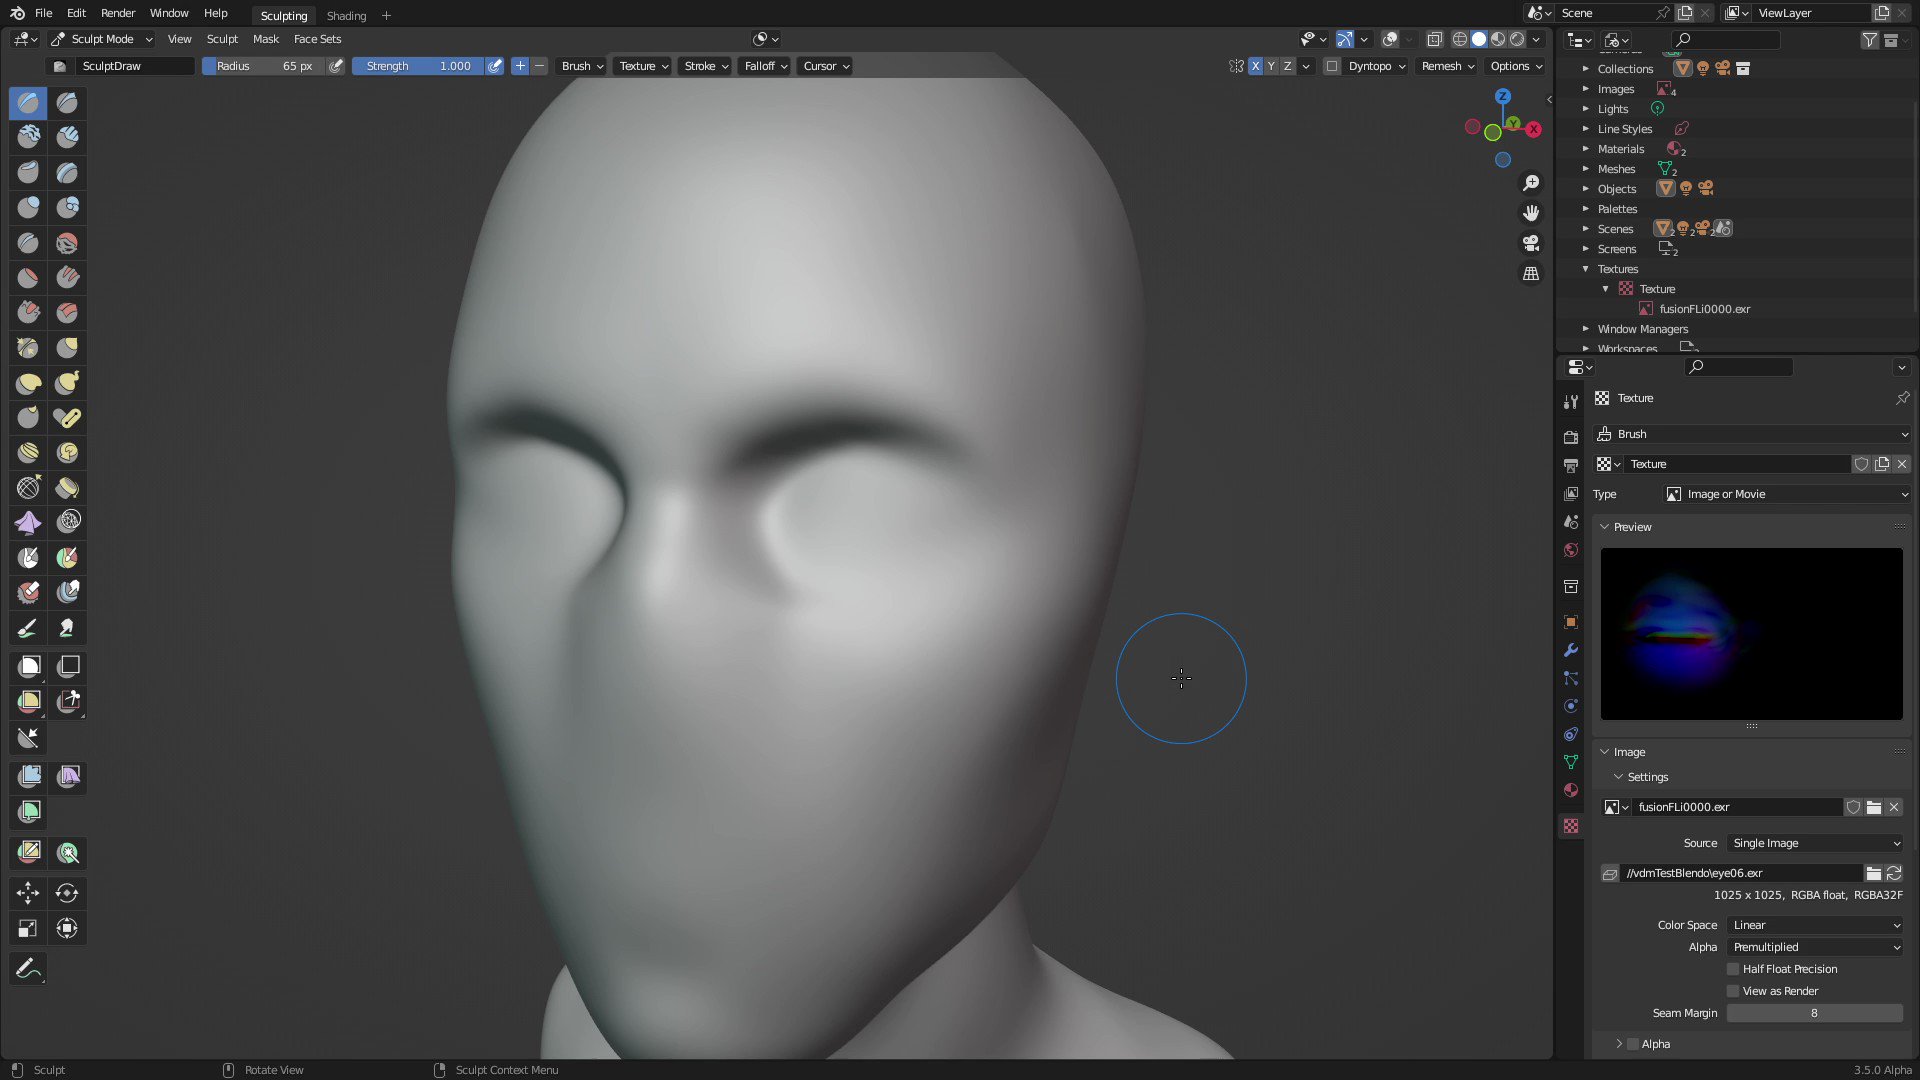Open the Mask menu in viewport header
This screenshot has height=1080, width=1920.
click(266, 39)
